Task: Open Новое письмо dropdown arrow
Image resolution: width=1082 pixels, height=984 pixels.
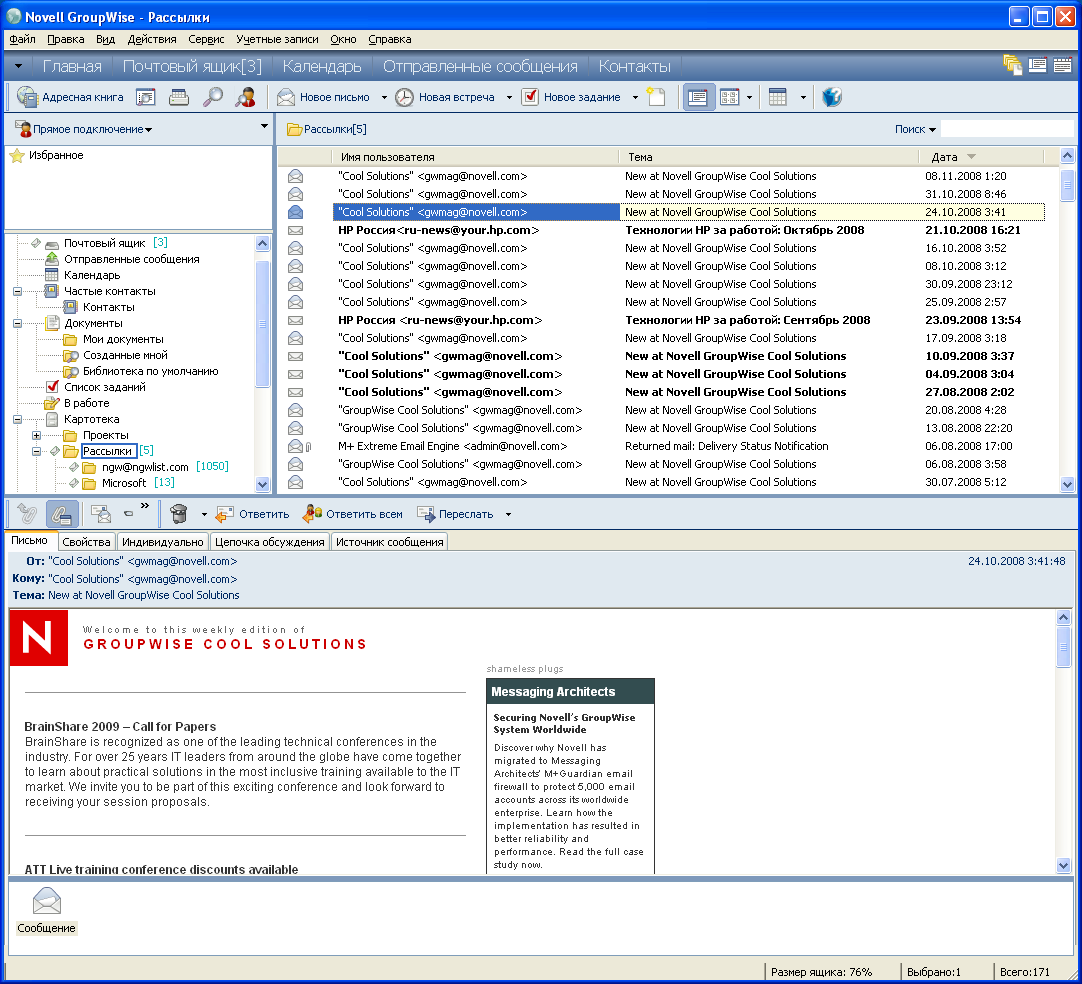Action: [x=384, y=98]
